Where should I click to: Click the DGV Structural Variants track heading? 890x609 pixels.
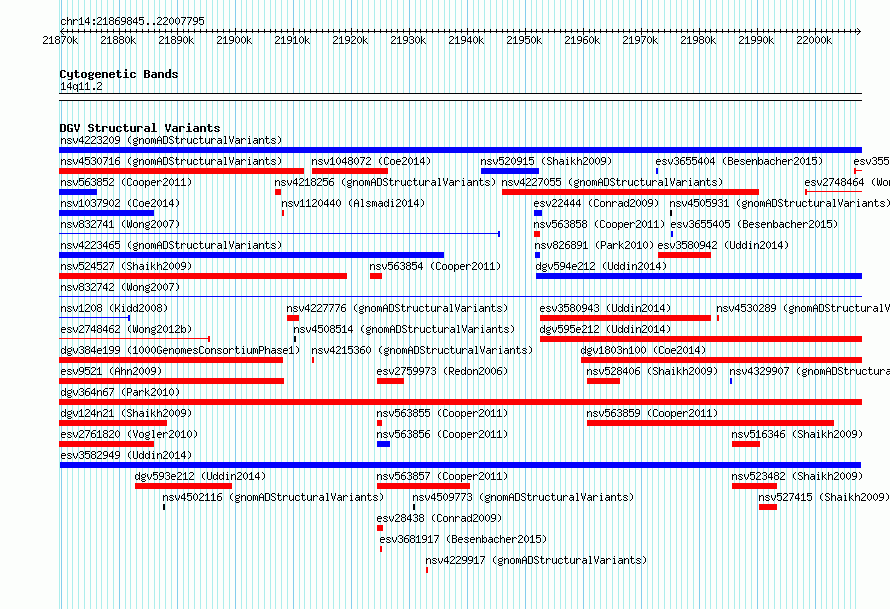(x=140, y=128)
